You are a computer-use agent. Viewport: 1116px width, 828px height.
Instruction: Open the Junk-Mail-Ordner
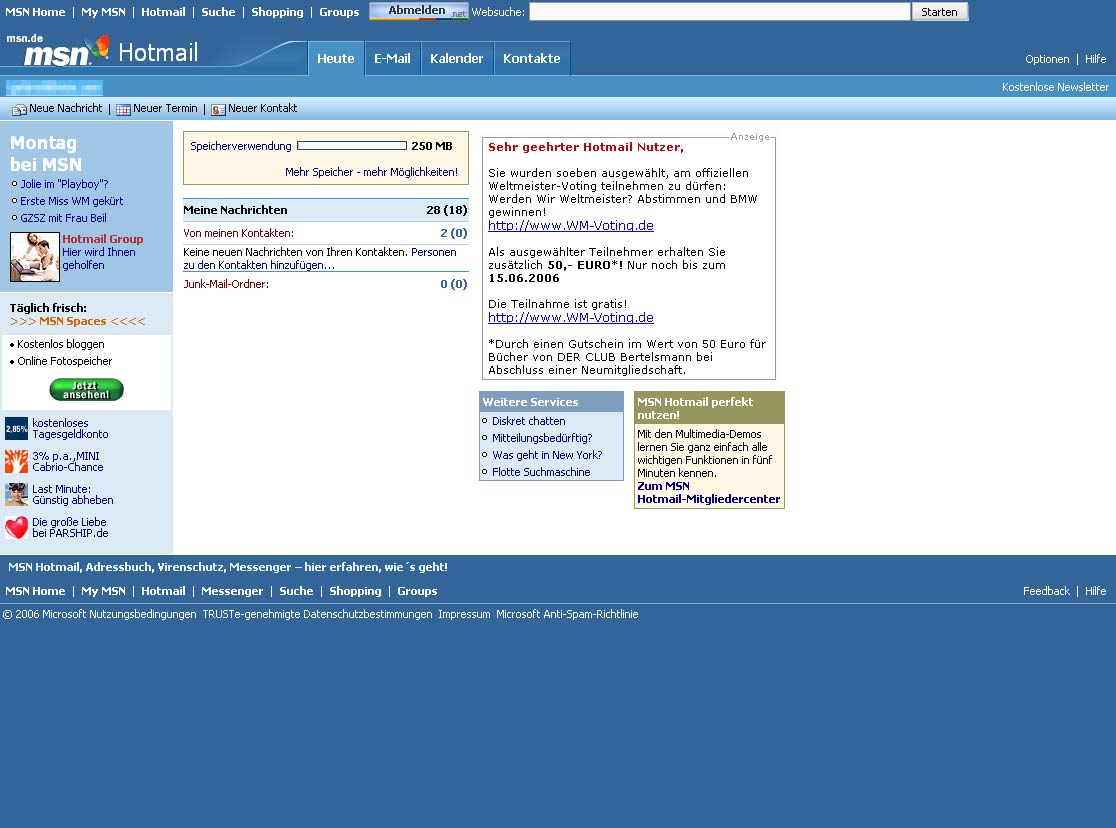coord(226,284)
